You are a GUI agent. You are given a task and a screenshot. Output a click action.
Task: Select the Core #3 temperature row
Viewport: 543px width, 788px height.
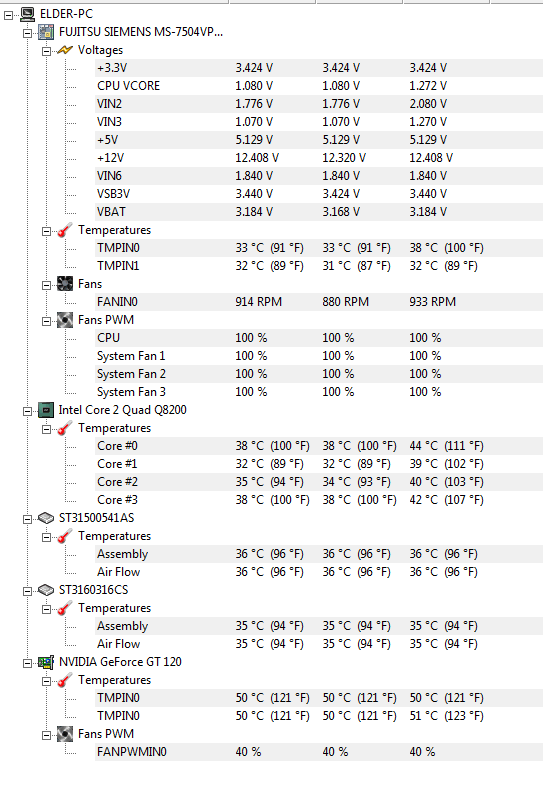319,500
